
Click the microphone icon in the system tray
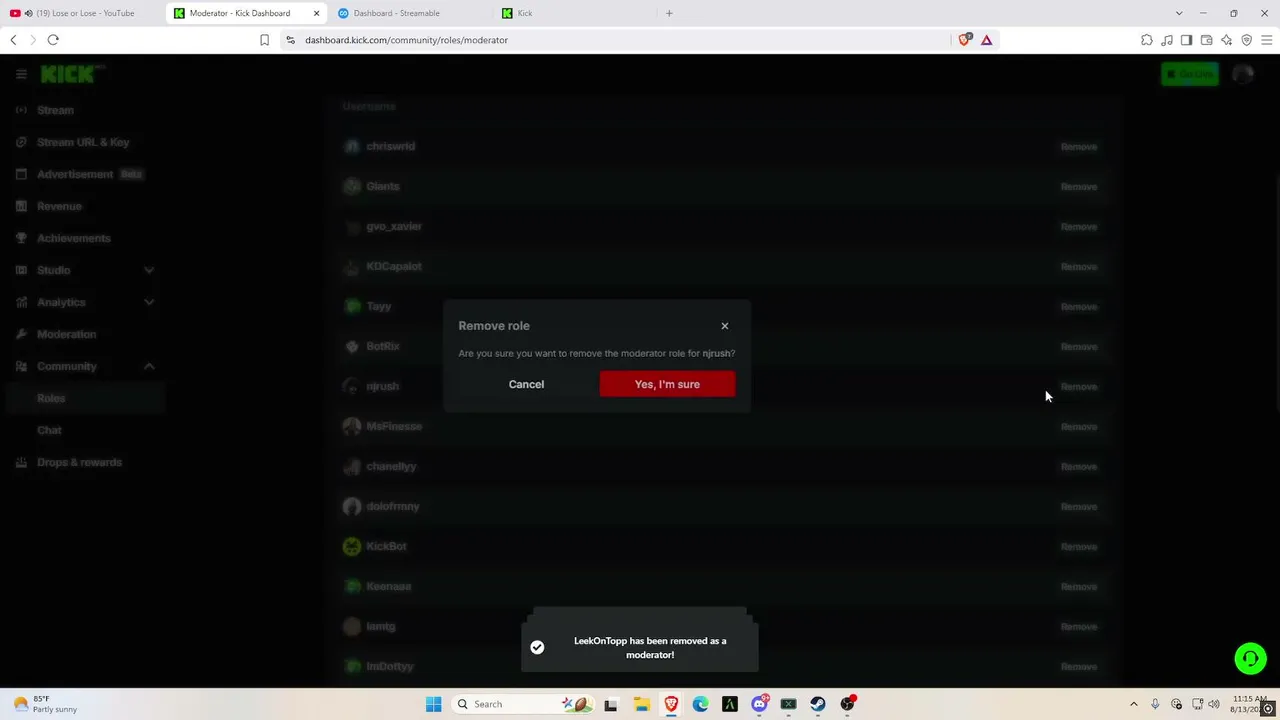pos(1155,704)
